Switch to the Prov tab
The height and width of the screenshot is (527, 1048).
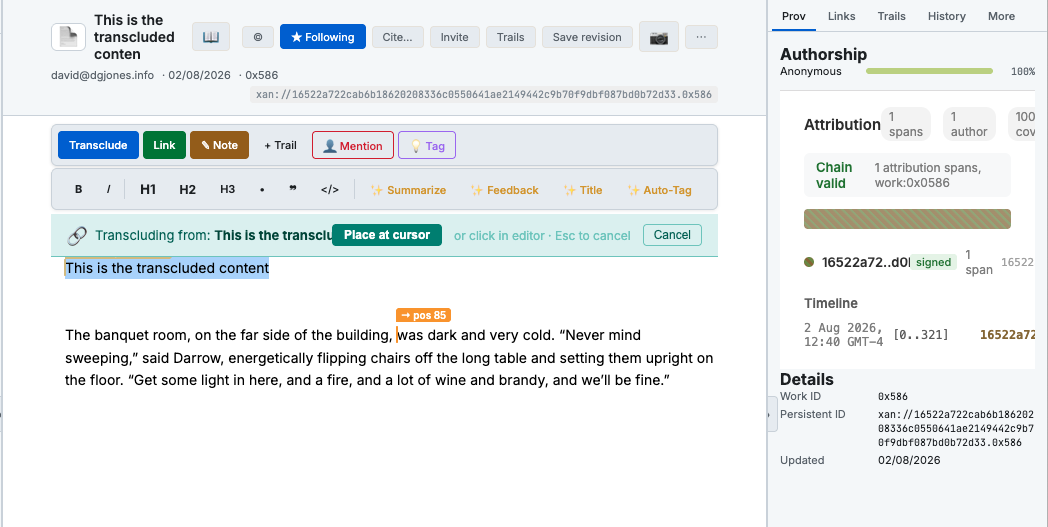(794, 16)
